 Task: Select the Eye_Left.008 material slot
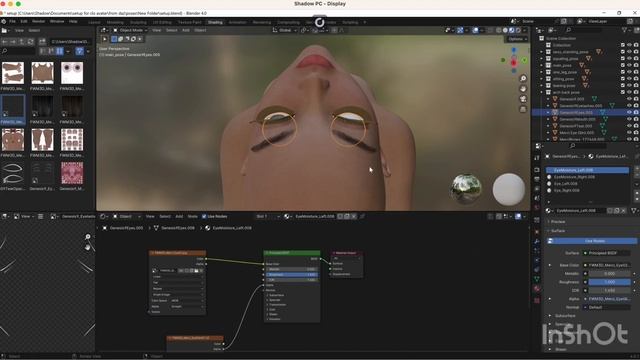coord(588,184)
